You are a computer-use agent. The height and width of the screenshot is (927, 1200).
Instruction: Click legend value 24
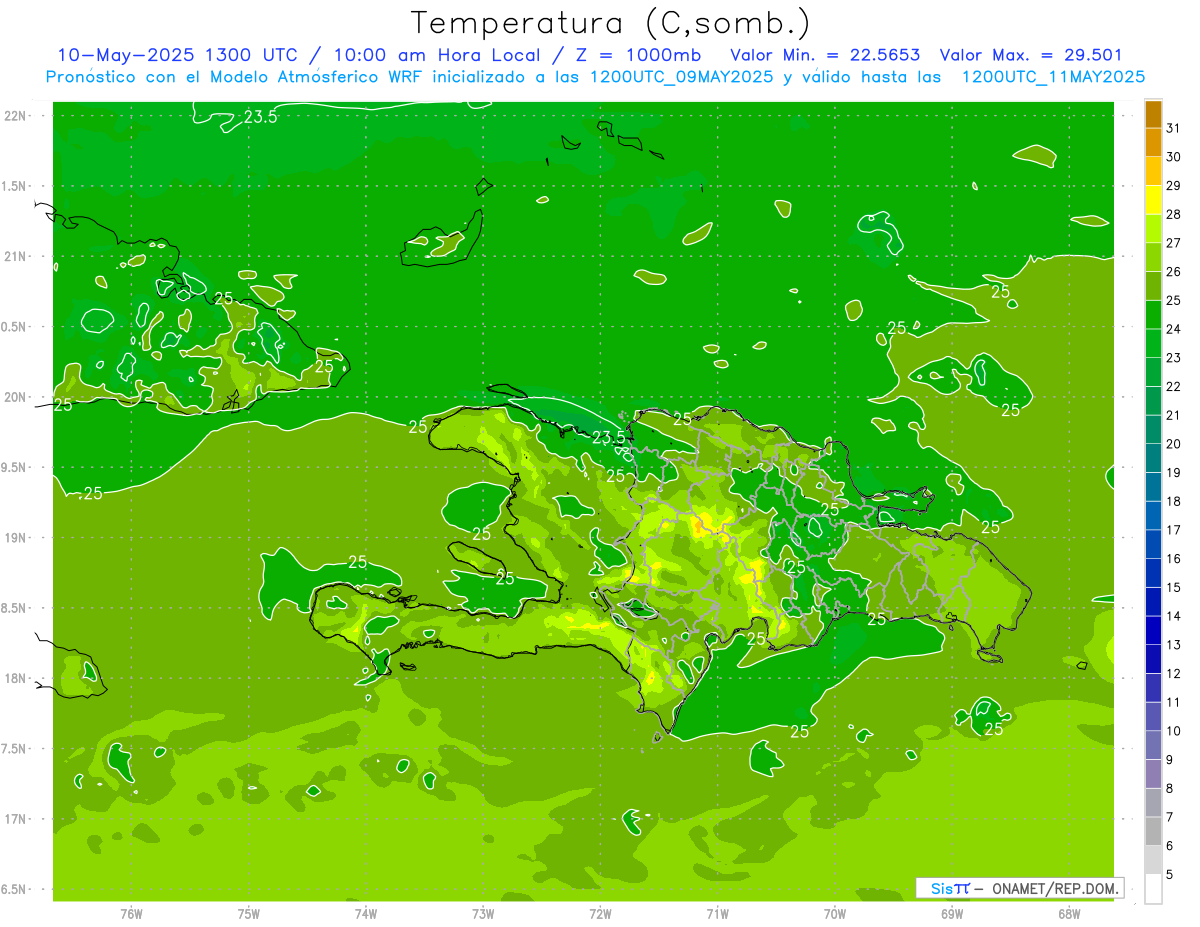pos(1174,329)
